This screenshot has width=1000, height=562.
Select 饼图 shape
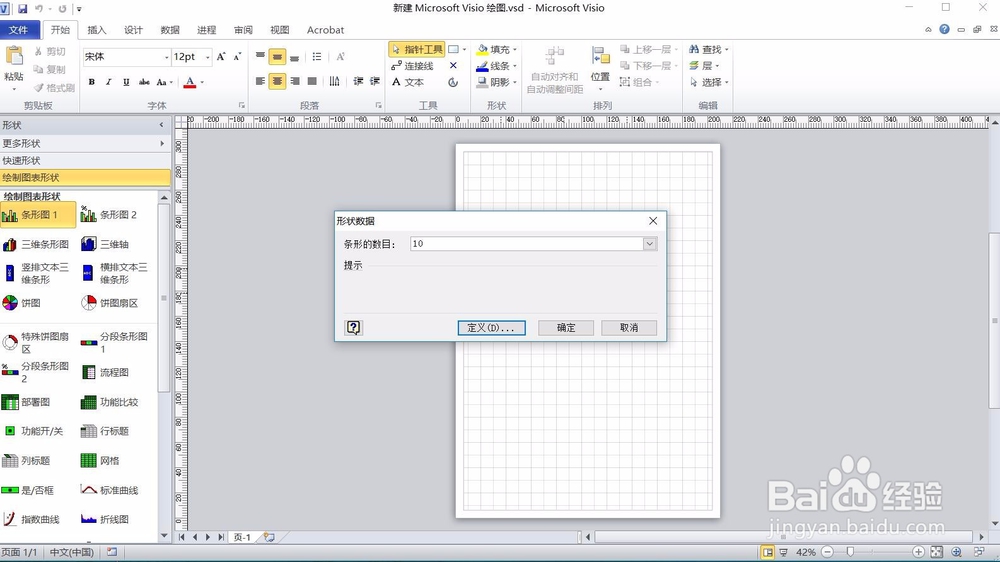pyautogui.click(x=22, y=303)
